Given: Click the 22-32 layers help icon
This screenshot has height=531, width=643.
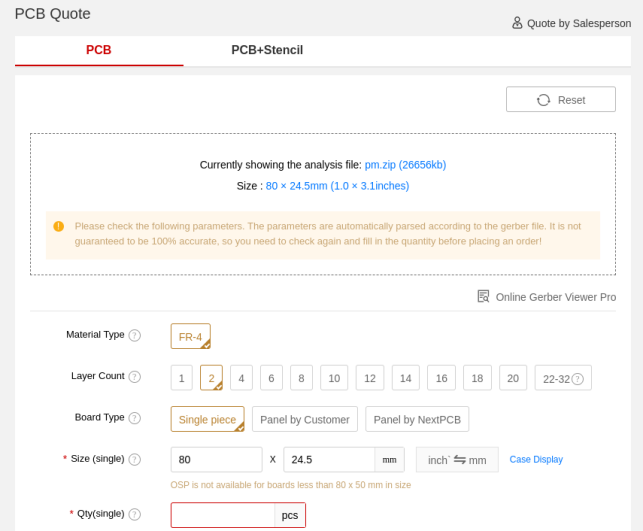Looking at the screenshot, I should [x=578, y=379].
